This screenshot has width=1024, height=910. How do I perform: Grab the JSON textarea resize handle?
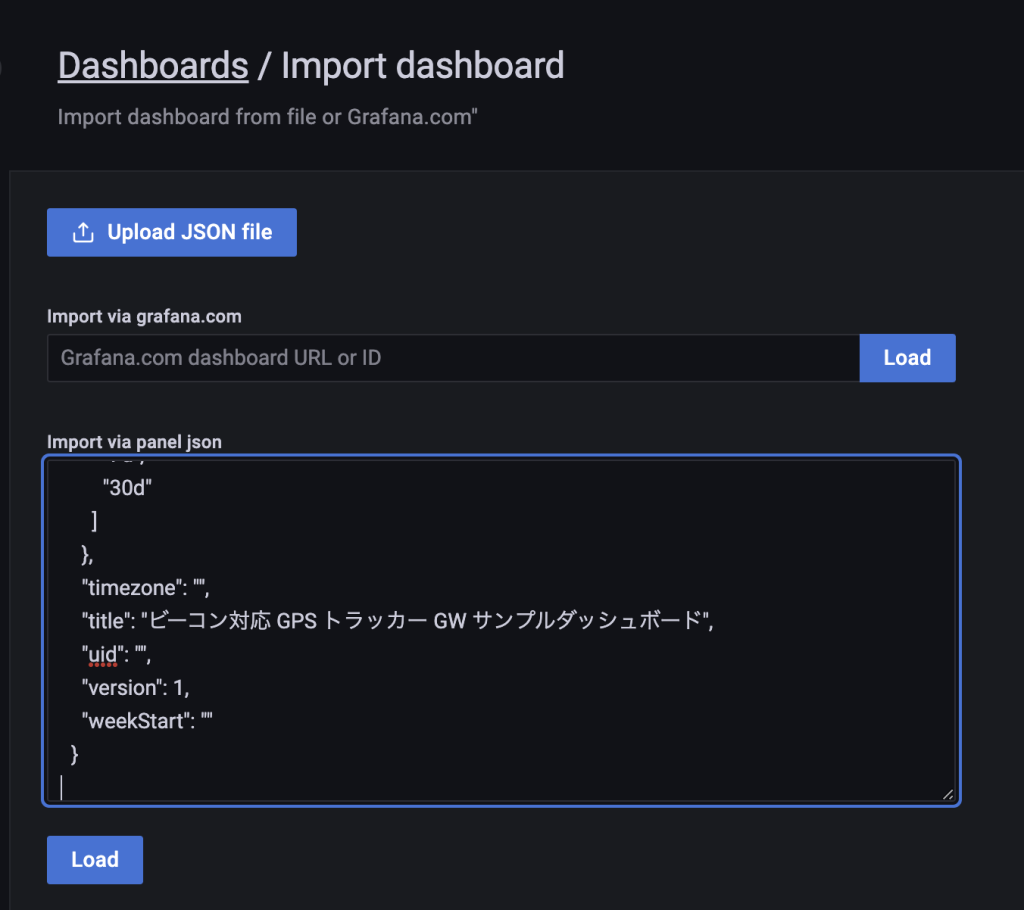[946, 793]
